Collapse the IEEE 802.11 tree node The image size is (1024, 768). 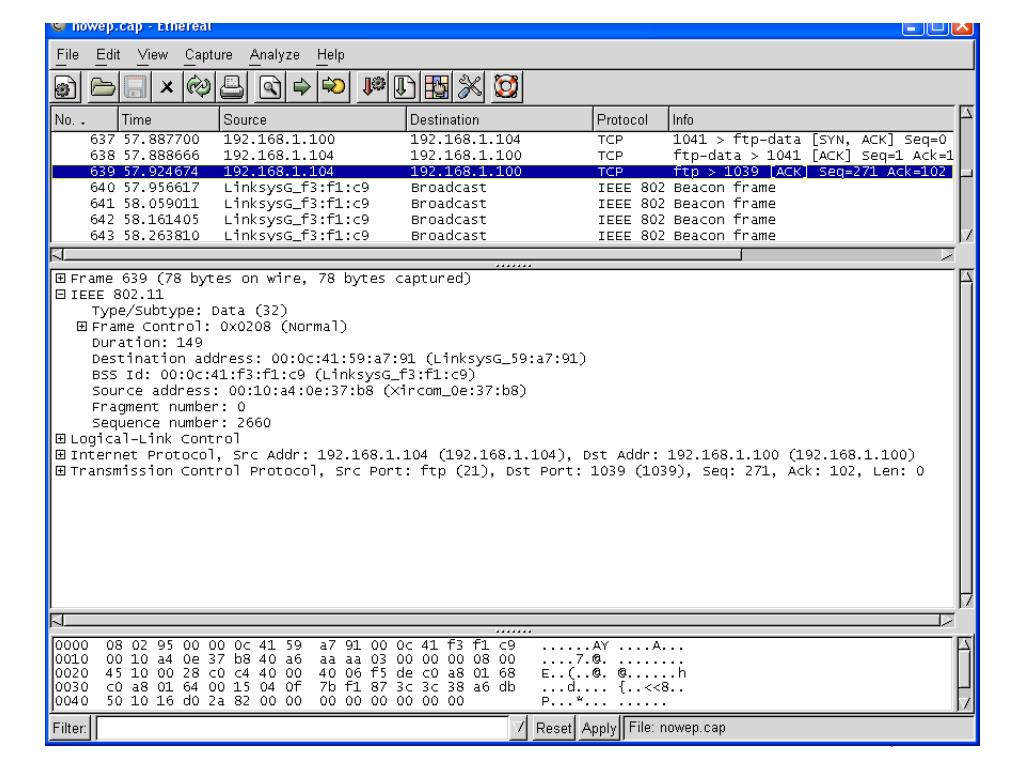click(61, 295)
